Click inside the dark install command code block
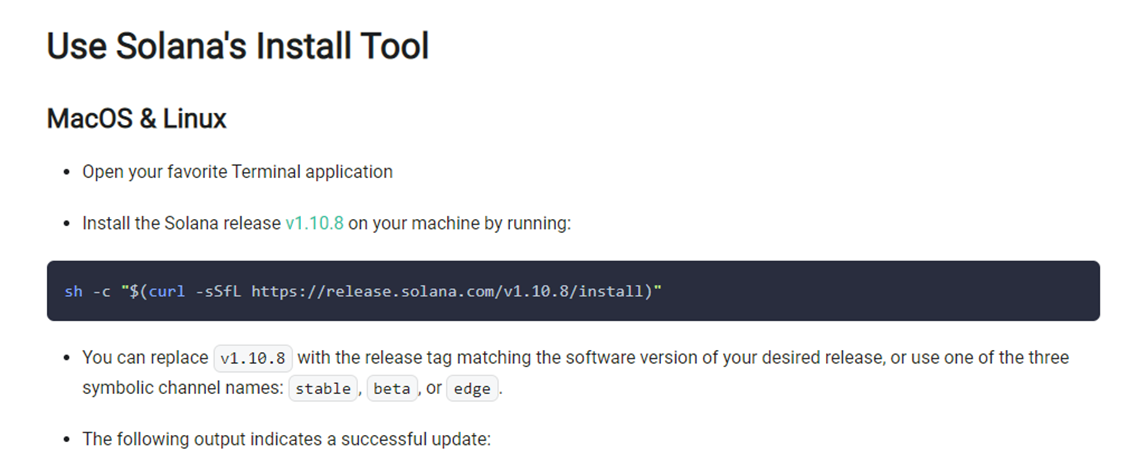This screenshot has height=471, width=1127. coord(573,291)
